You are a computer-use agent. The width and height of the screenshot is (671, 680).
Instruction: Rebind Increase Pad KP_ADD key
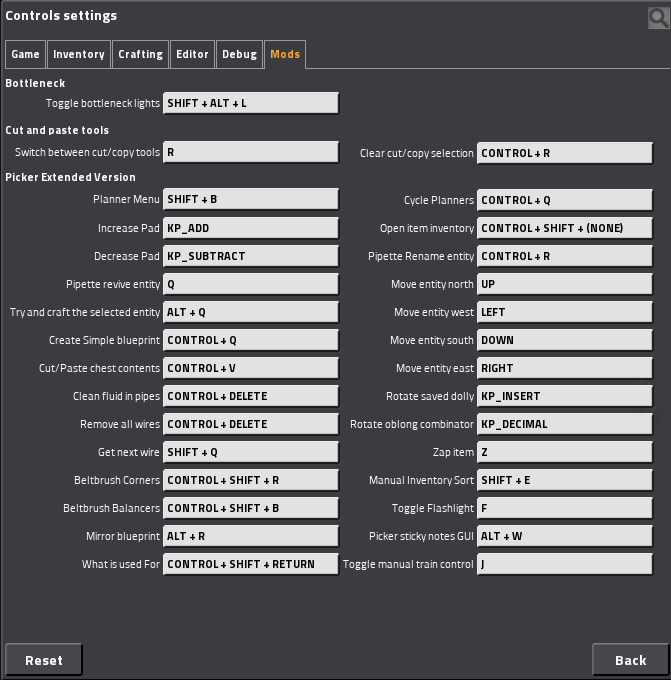tap(251, 228)
